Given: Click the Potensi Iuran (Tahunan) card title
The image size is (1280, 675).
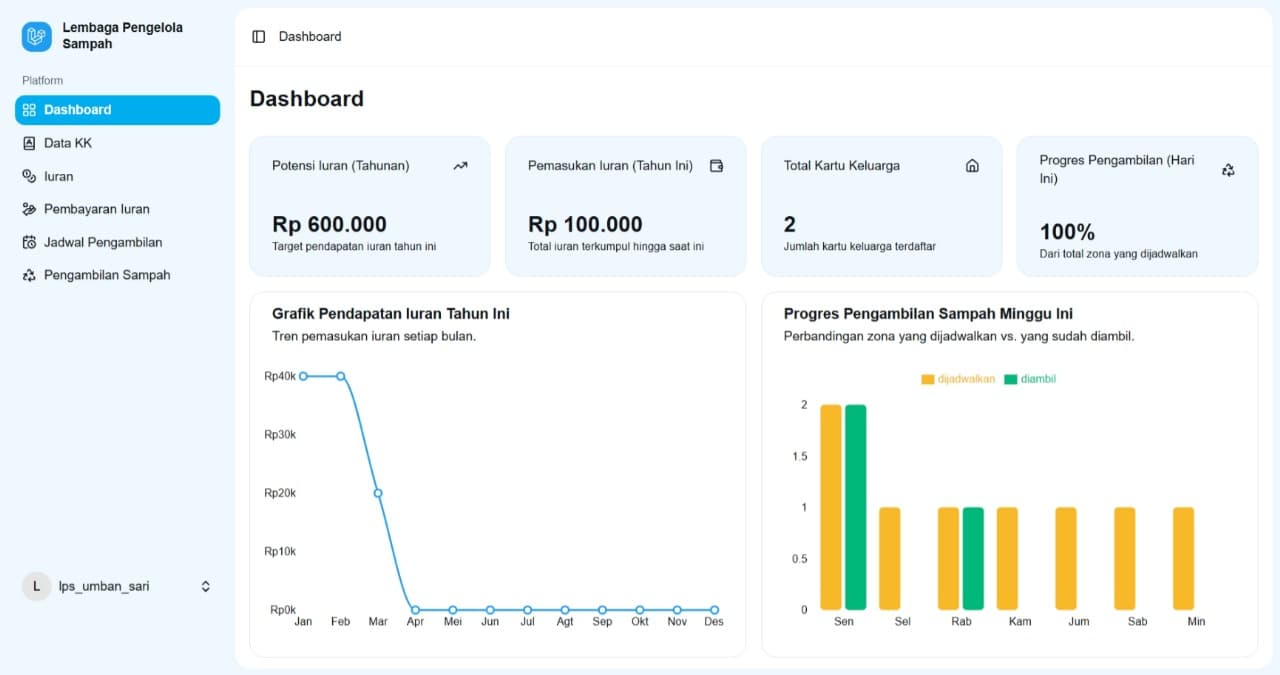Looking at the screenshot, I should 341,166.
